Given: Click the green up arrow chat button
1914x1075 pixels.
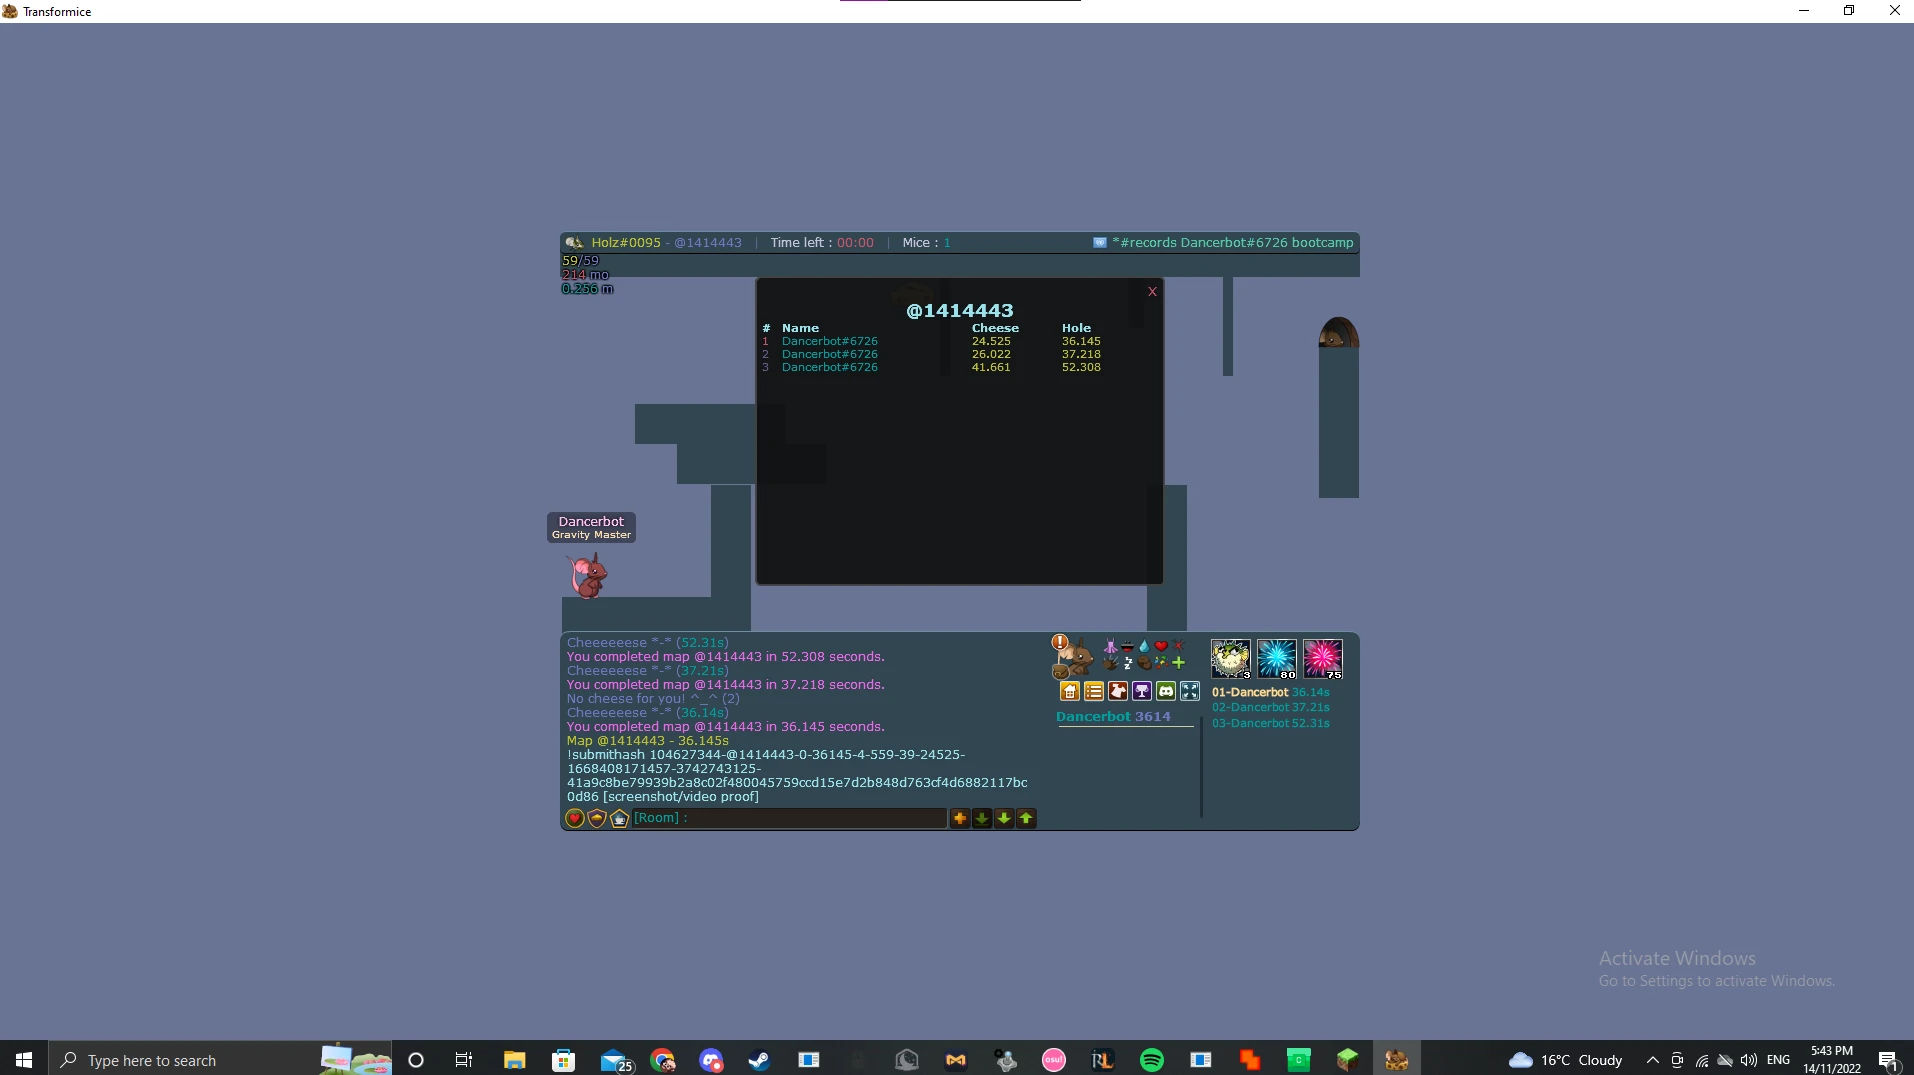Looking at the screenshot, I should coord(1026,818).
